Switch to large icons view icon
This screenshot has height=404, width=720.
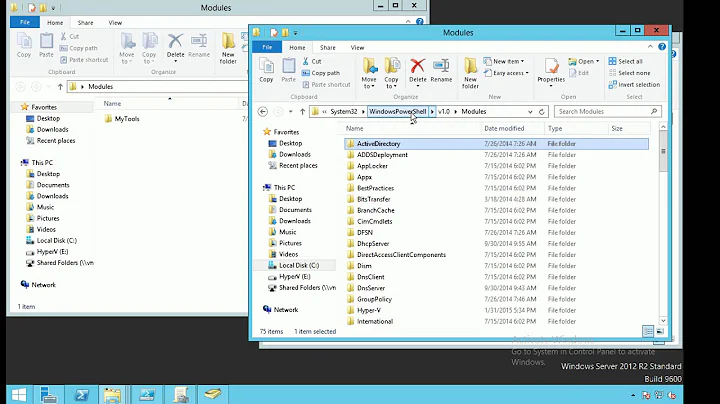660,331
